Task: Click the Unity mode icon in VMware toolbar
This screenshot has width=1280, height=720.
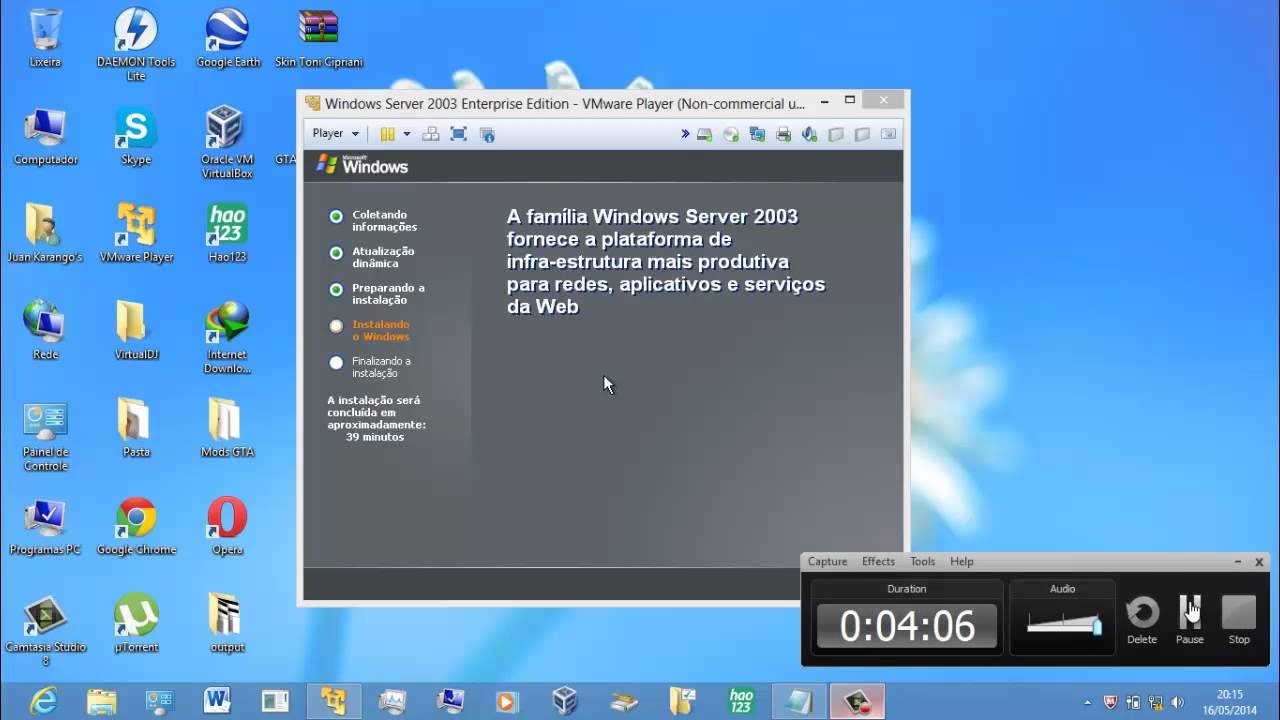Action: [487, 134]
